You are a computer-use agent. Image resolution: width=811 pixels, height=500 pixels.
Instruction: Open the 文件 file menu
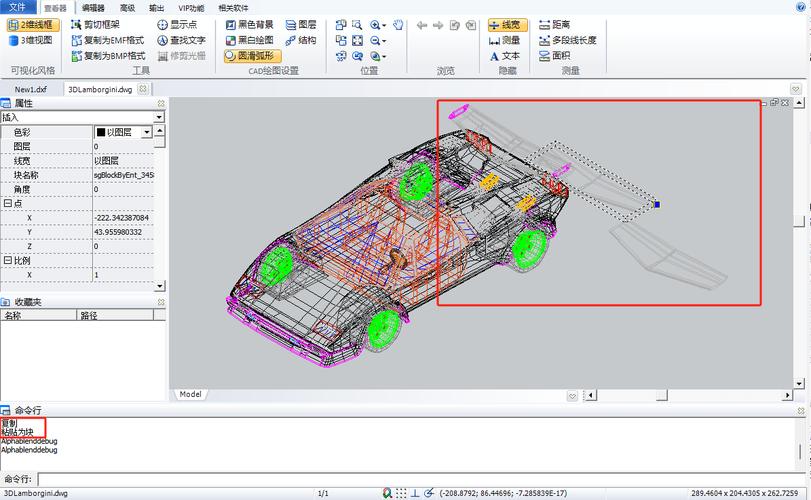(18, 7)
